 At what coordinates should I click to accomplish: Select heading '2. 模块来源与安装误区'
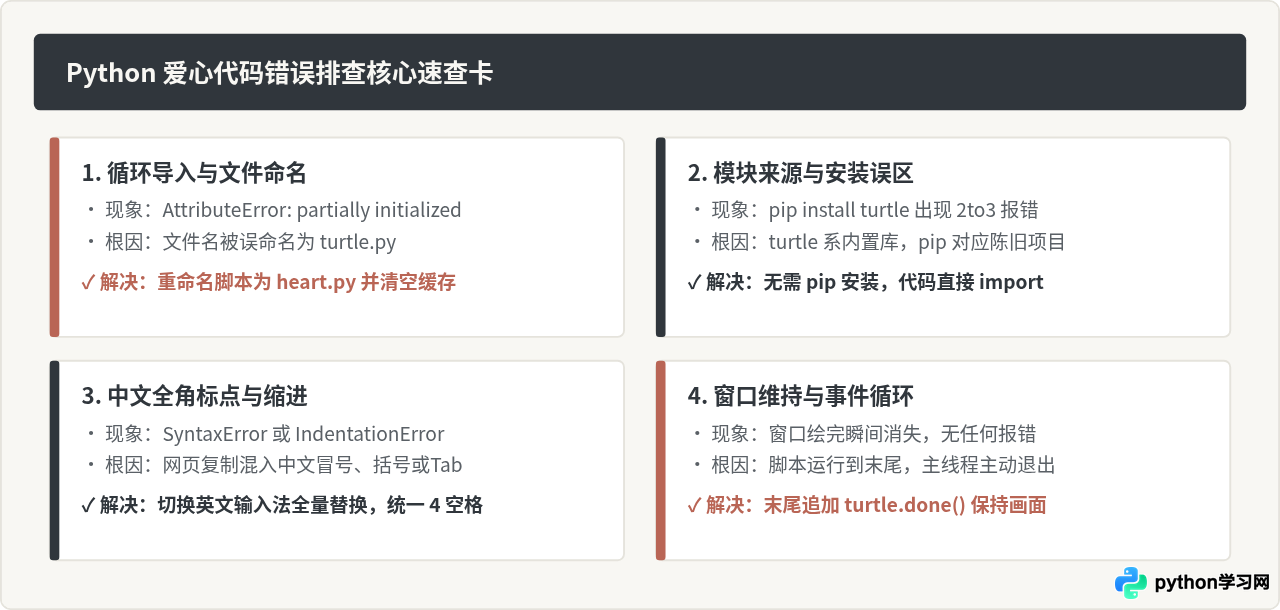pos(800,173)
